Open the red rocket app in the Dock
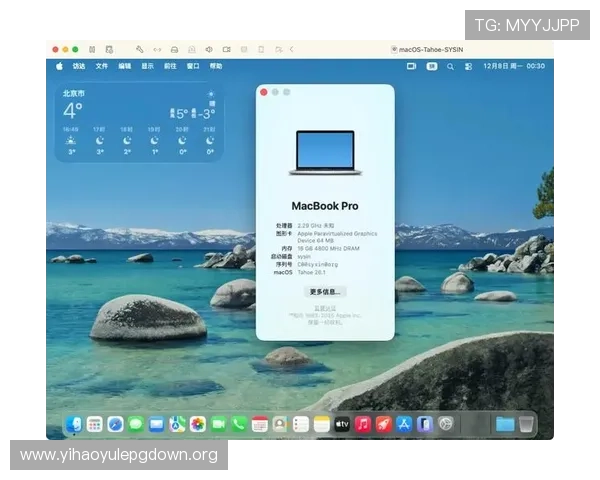The width and height of the screenshot is (600, 480). [383, 424]
